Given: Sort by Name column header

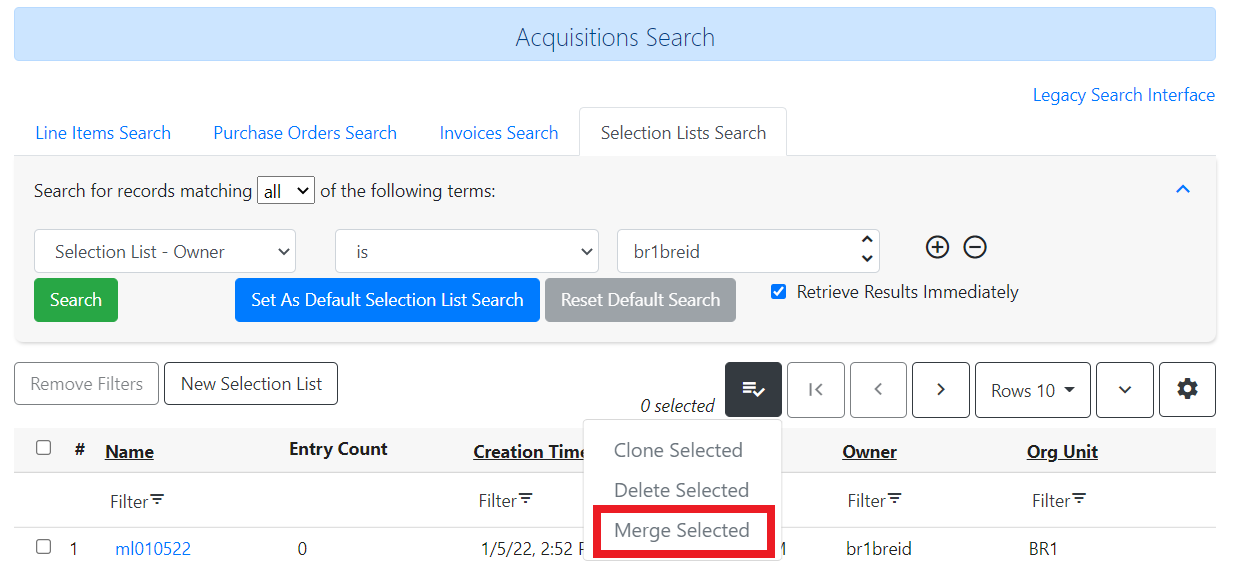Looking at the screenshot, I should [x=129, y=451].
